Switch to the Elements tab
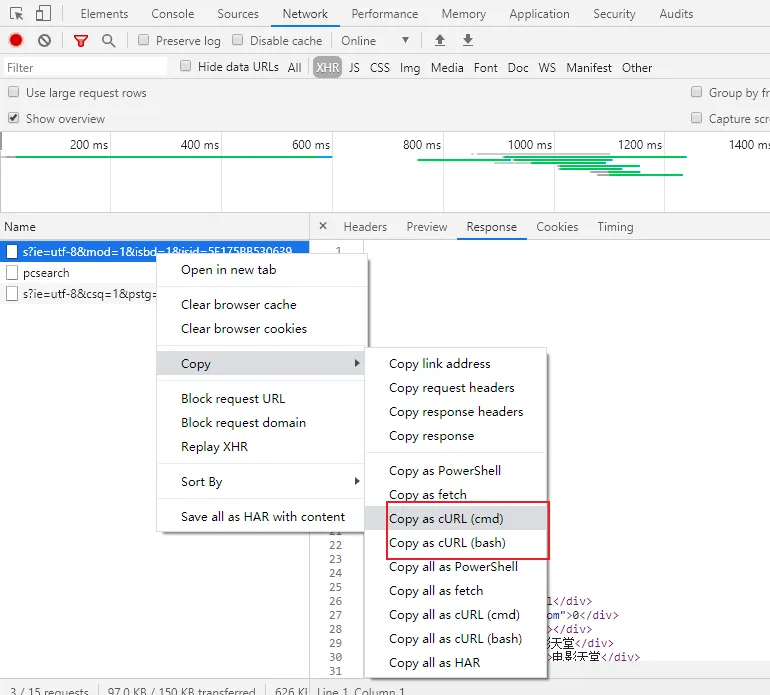This screenshot has width=770, height=695. 104,14
